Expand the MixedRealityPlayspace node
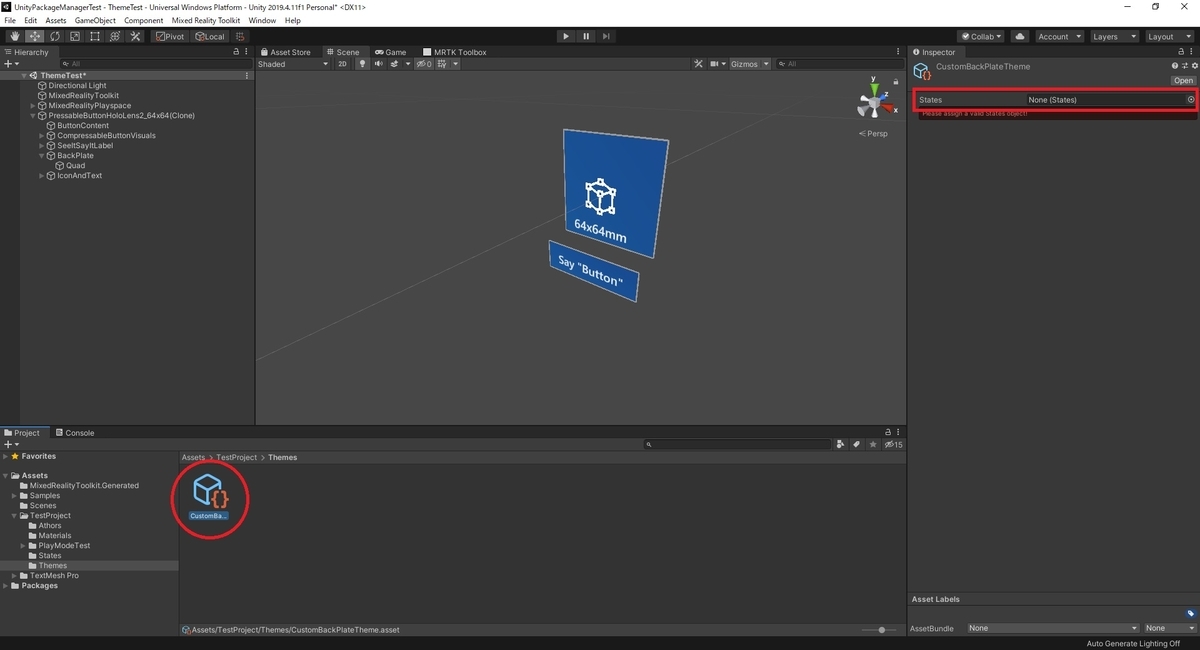The width and height of the screenshot is (1200, 650). point(33,106)
